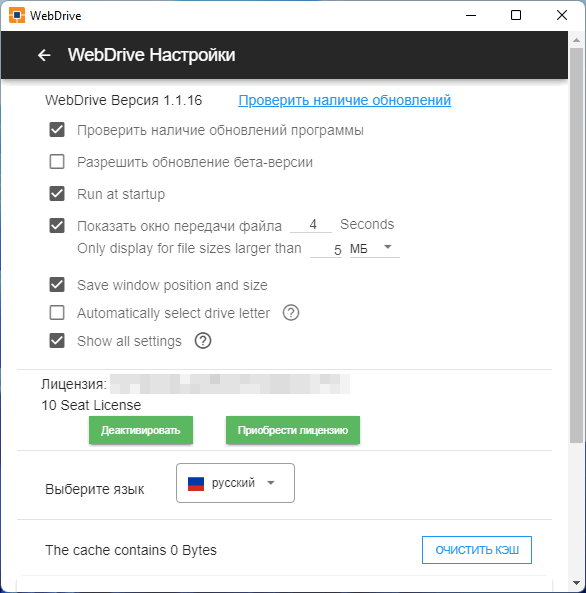The height and width of the screenshot is (593, 586).
Task: Enable Automatically select drive letter
Action: [57, 313]
